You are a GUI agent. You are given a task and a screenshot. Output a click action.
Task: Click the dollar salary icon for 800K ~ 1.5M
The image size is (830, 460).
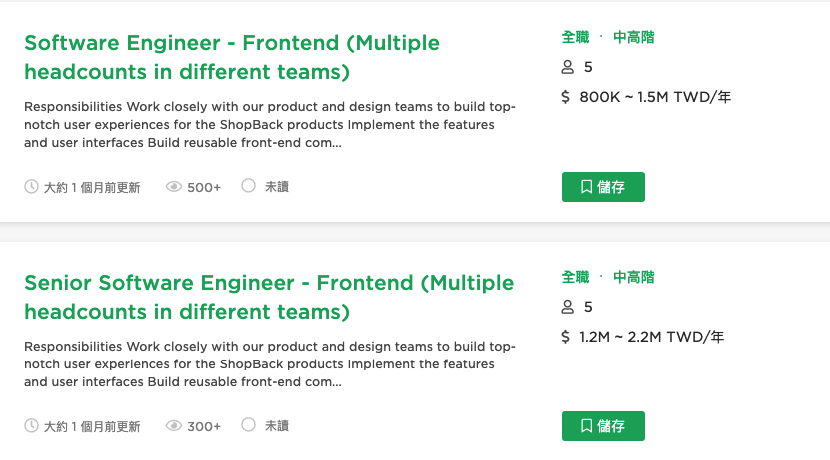coord(565,97)
